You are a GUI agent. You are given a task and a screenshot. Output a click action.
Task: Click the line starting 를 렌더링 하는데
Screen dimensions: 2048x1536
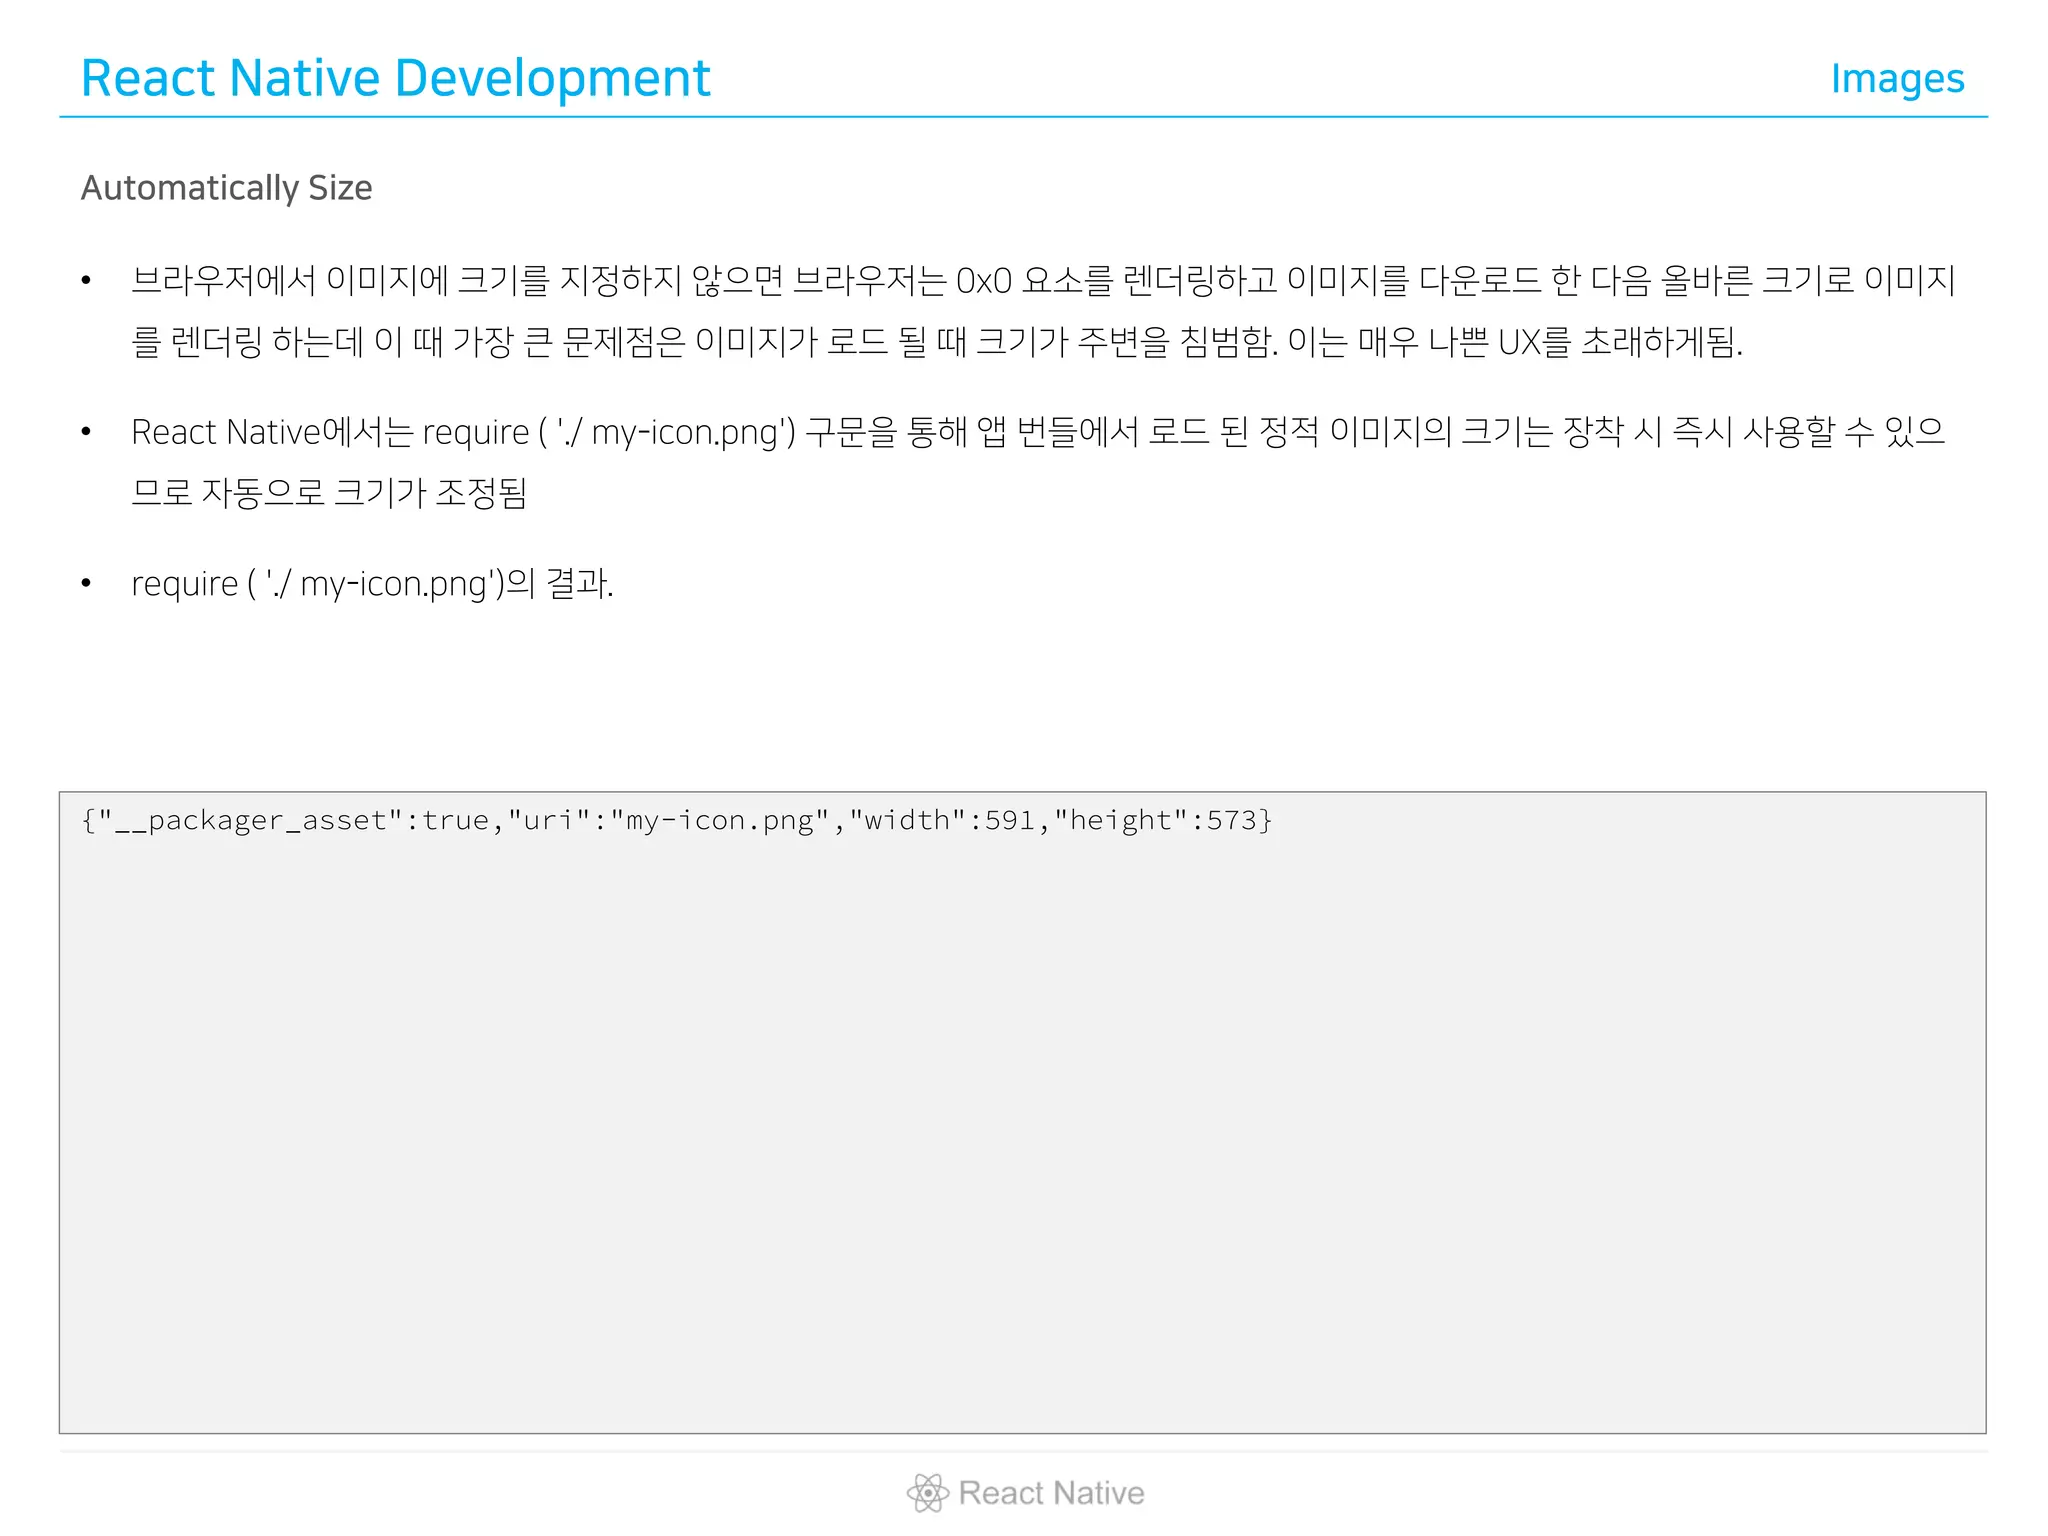click(937, 342)
